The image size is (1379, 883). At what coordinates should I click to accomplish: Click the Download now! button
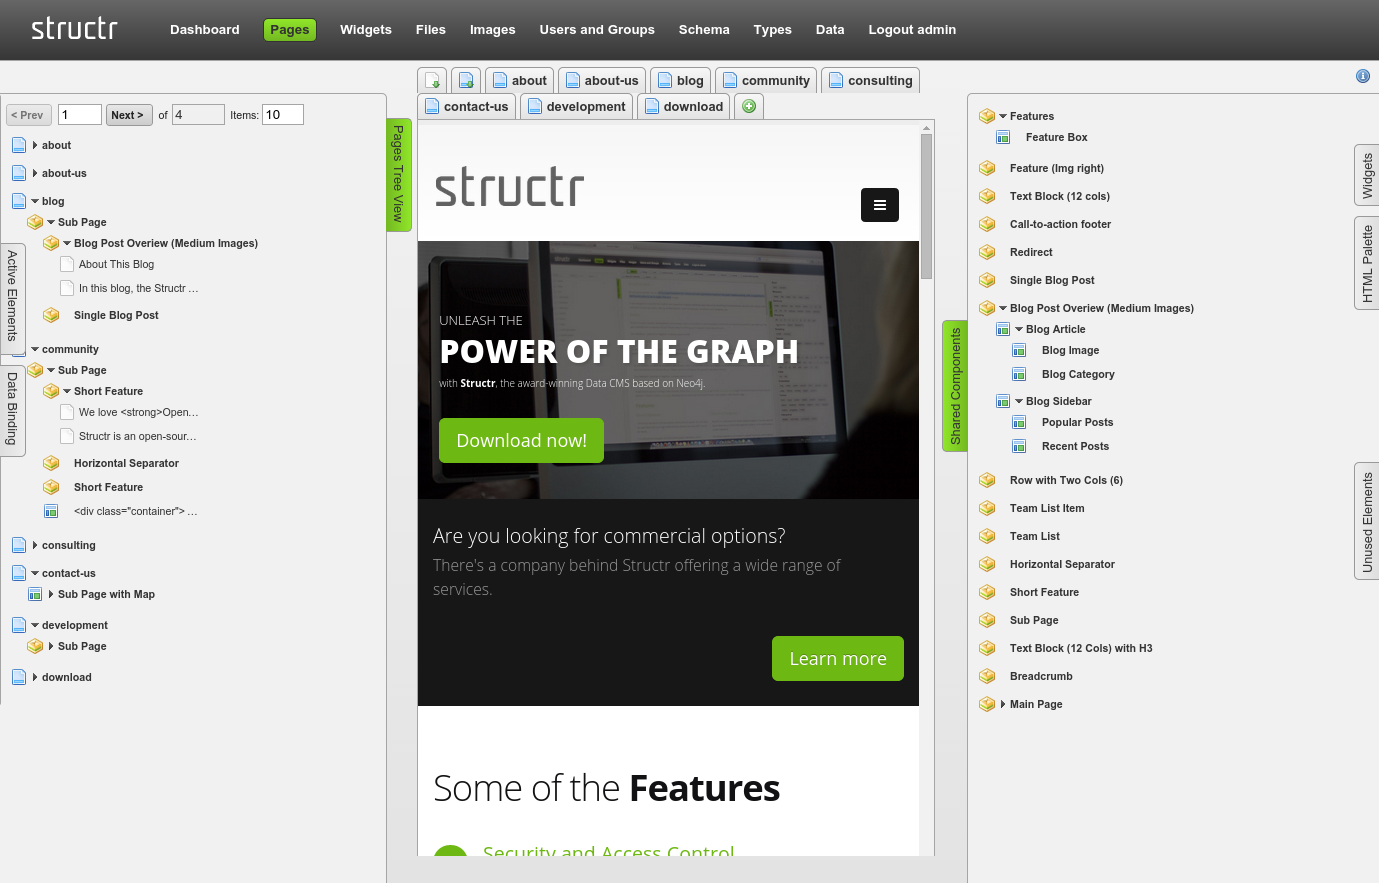point(521,440)
